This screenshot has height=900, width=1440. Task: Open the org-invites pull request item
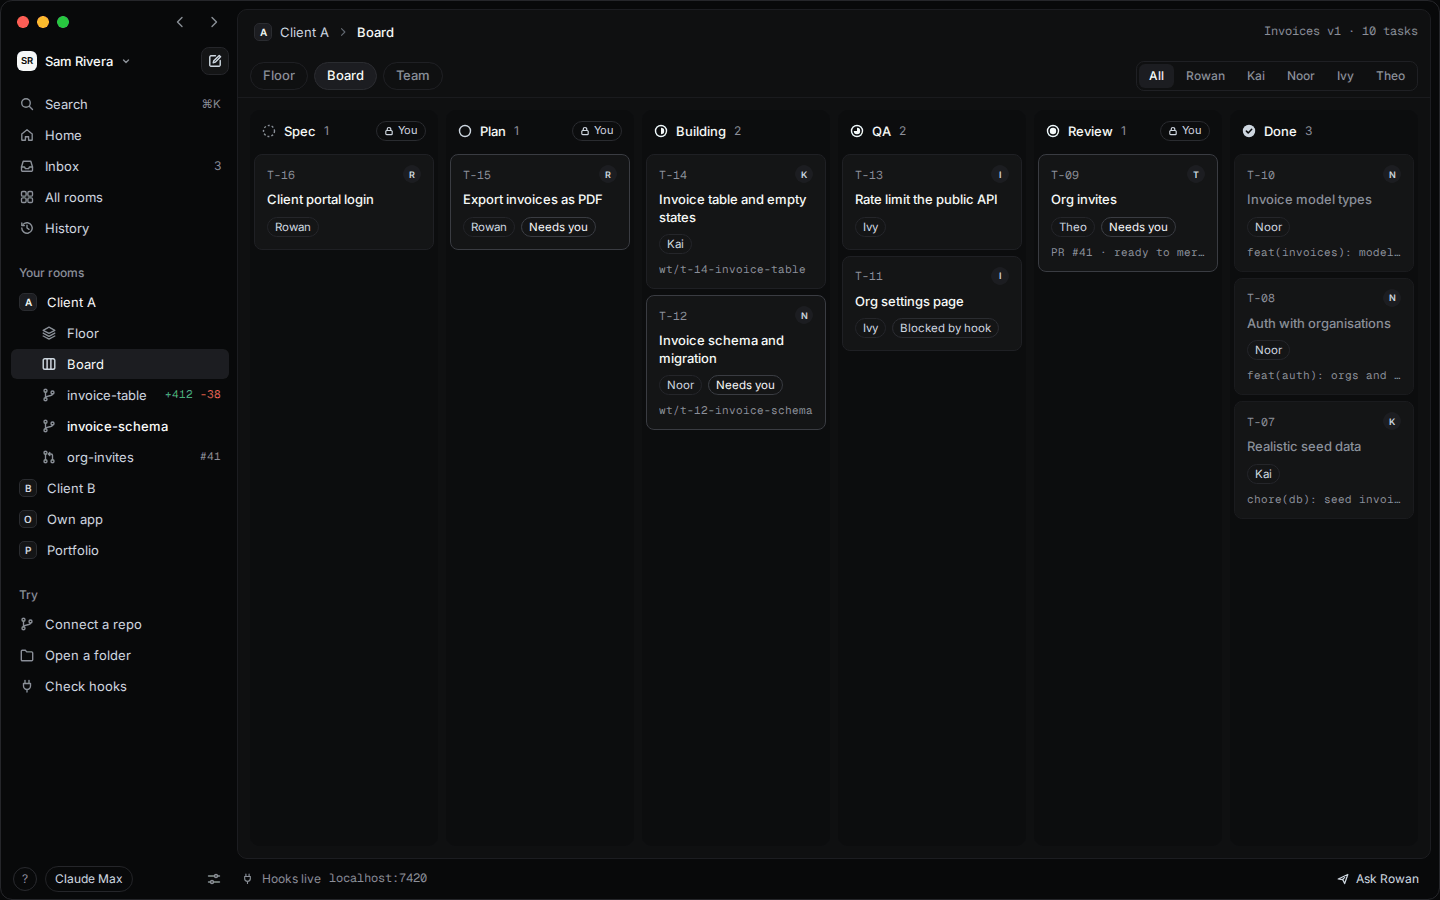click(120, 457)
